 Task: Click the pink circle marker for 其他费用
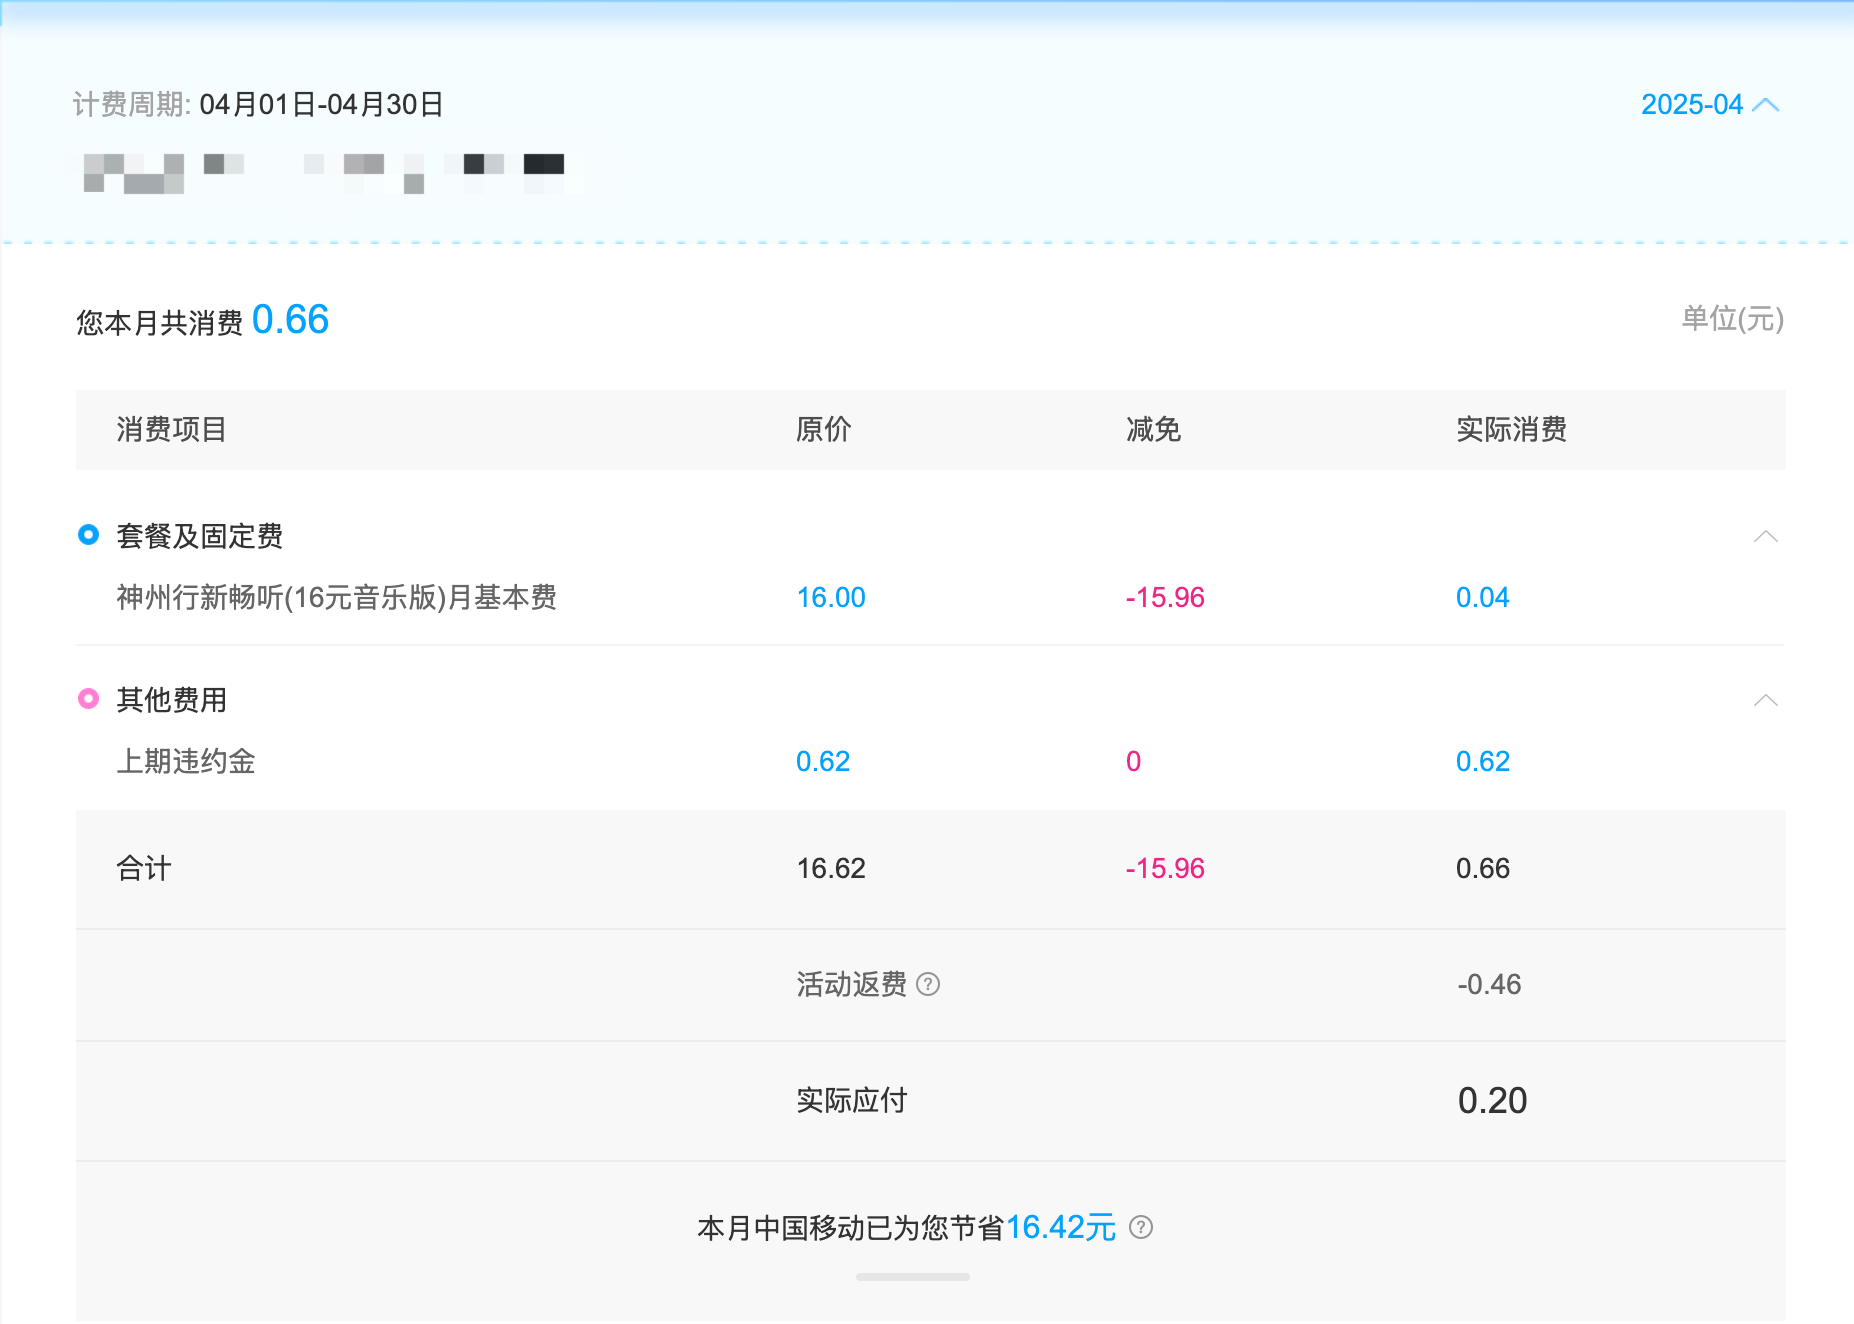89,699
